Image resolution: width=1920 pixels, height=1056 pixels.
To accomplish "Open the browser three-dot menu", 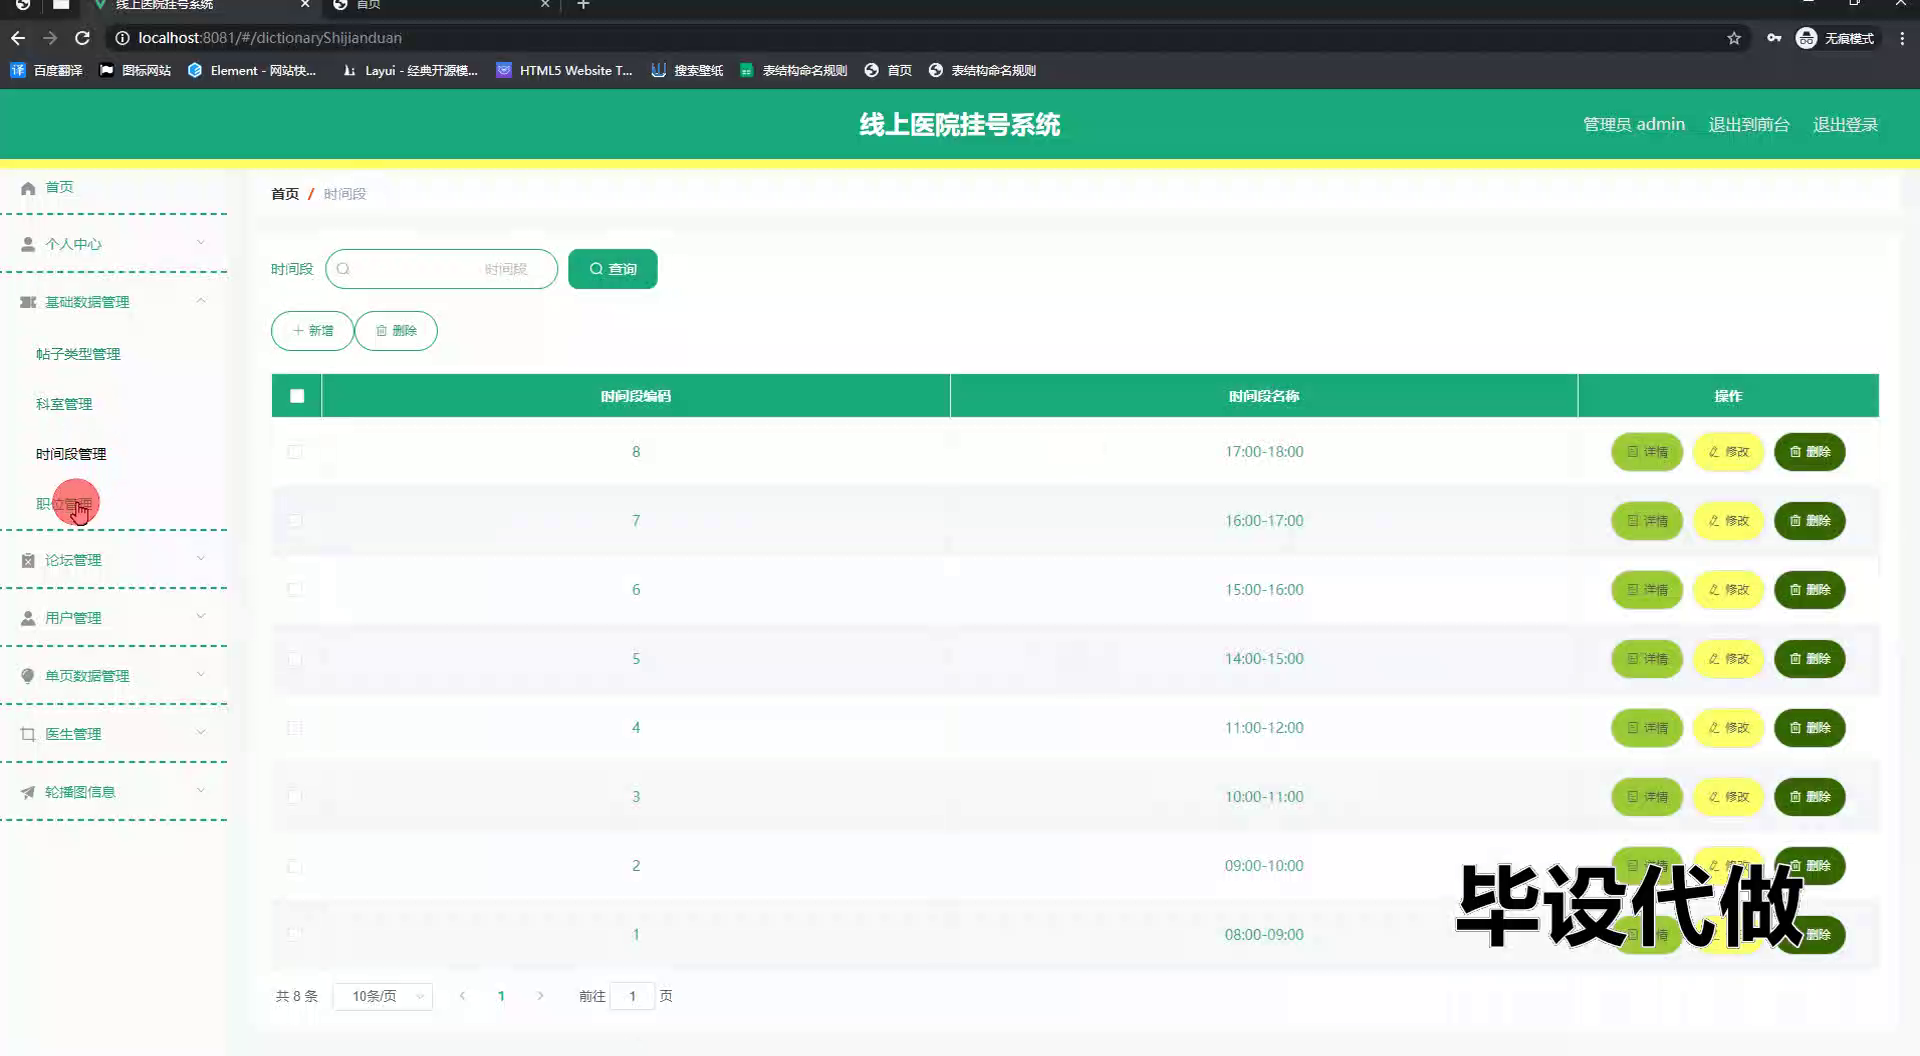I will [1902, 38].
